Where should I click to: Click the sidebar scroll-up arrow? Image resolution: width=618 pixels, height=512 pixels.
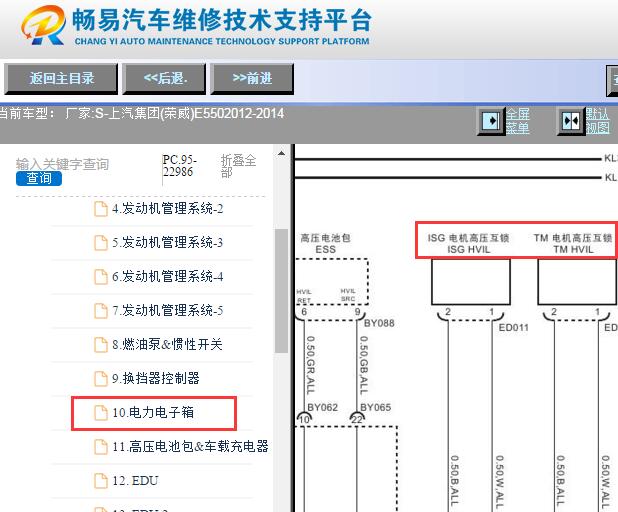click(281, 153)
